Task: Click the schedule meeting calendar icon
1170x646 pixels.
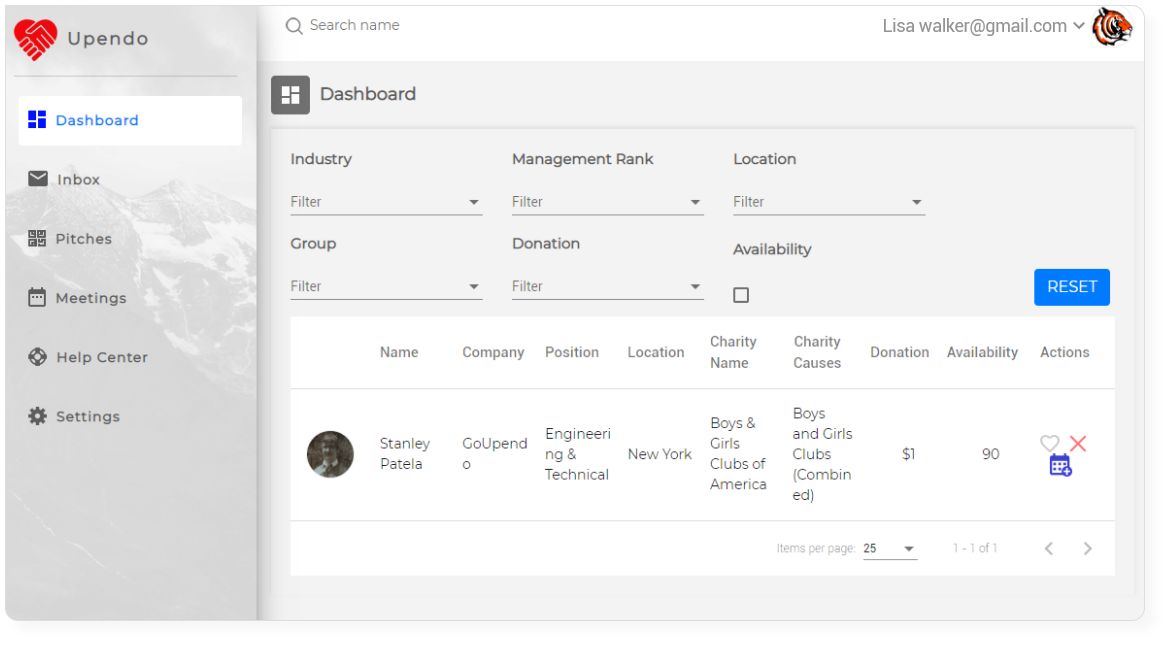Action: coord(1060,465)
